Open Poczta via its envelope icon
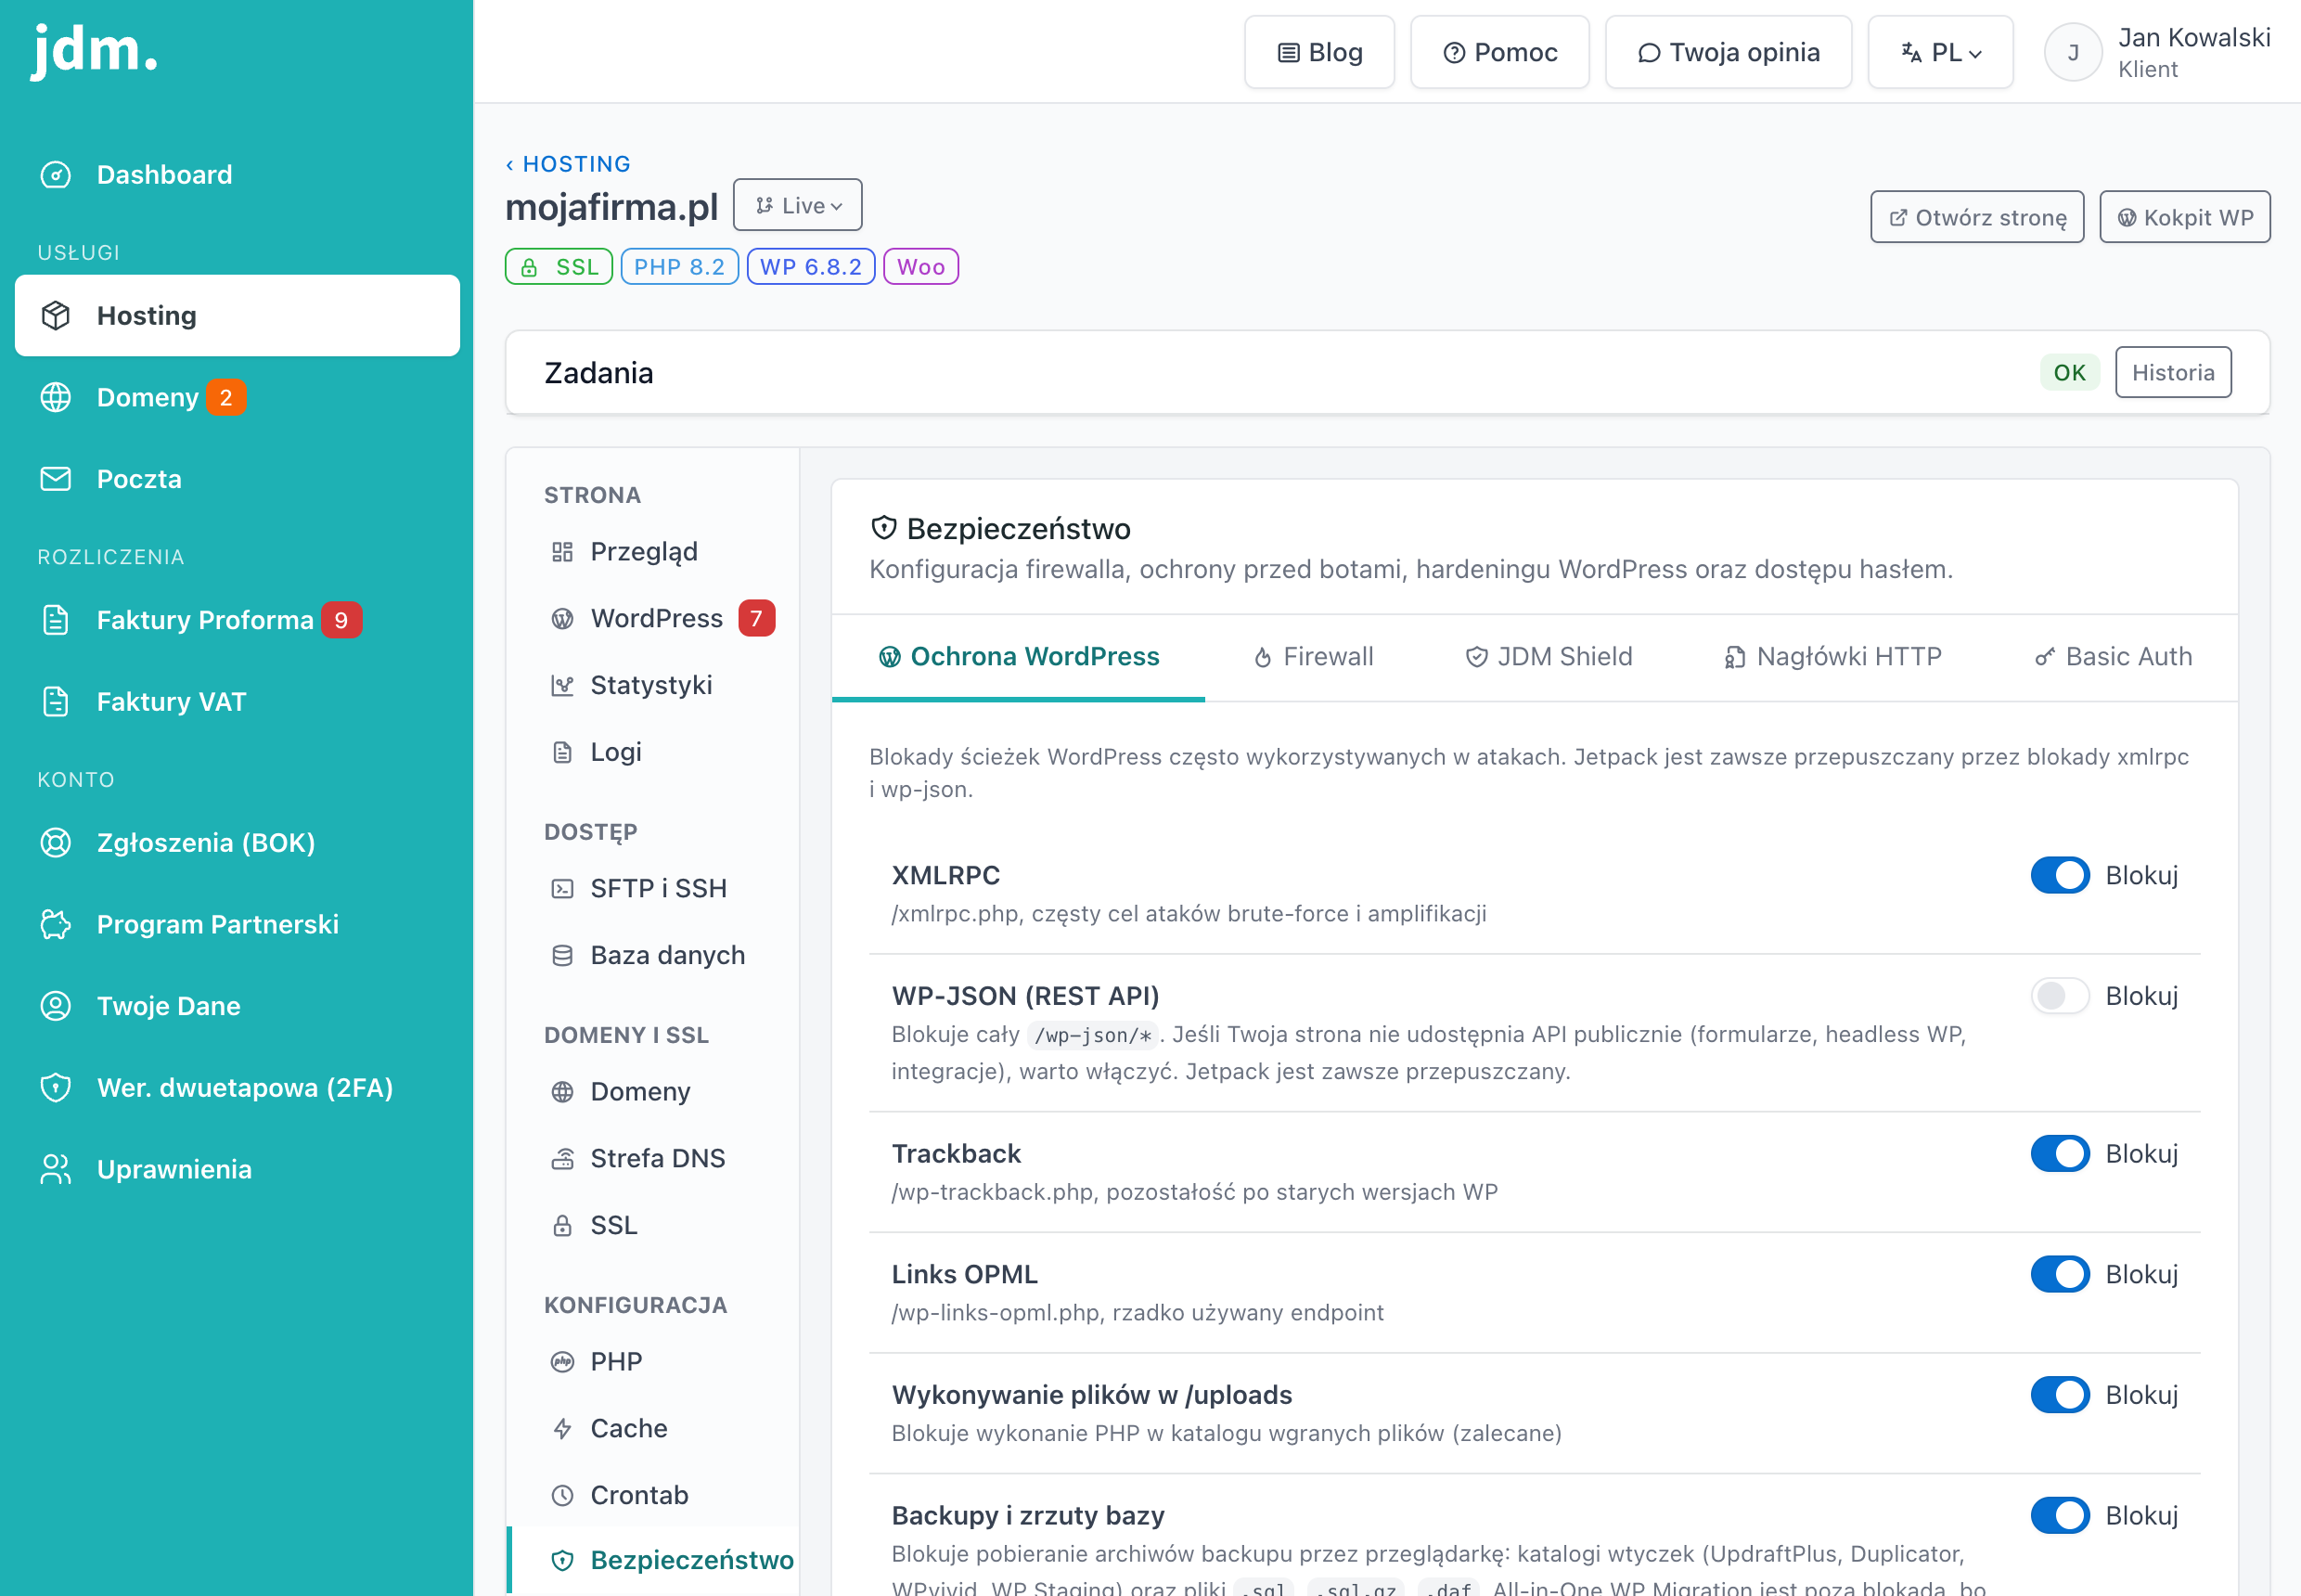Viewport: 2301px width, 1596px height. point(56,479)
